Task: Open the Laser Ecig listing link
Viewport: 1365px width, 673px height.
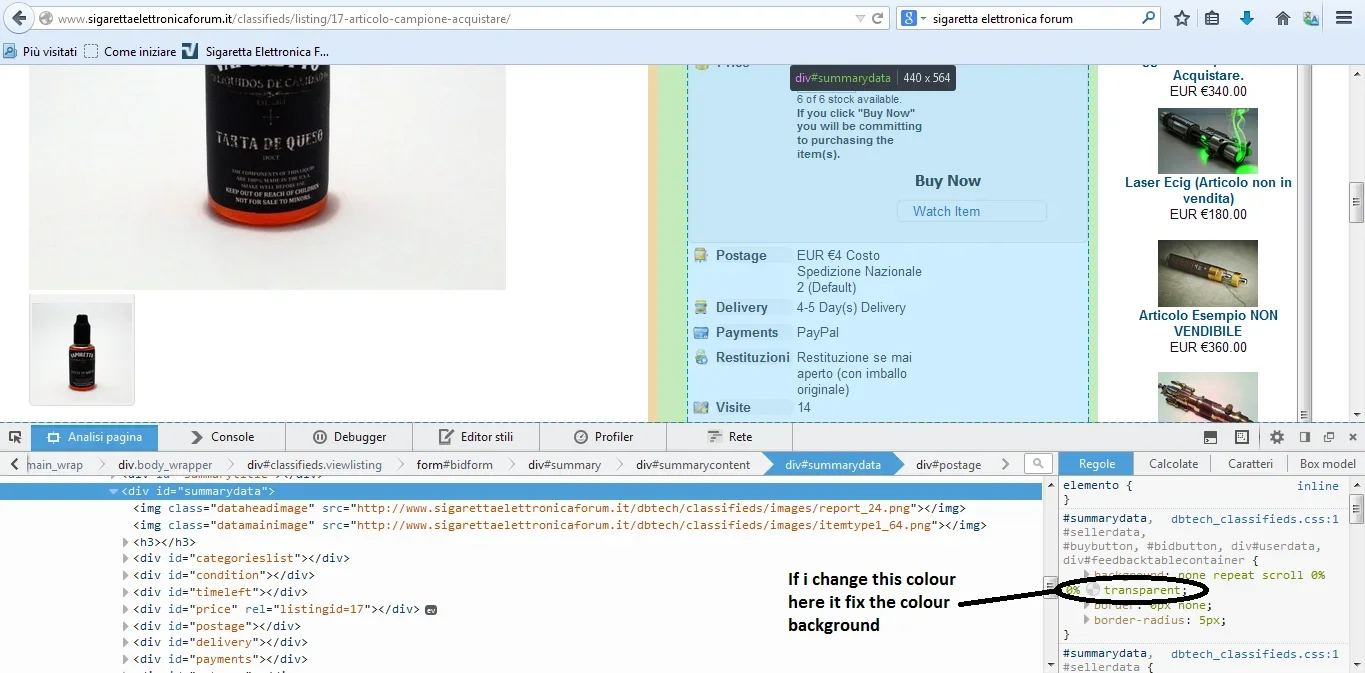Action: pyautogui.click(x=1208, y=190)
